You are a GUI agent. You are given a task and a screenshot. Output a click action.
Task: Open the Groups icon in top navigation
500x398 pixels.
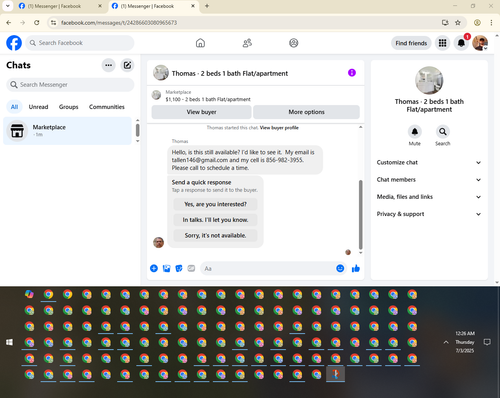[x=294, y=43]
